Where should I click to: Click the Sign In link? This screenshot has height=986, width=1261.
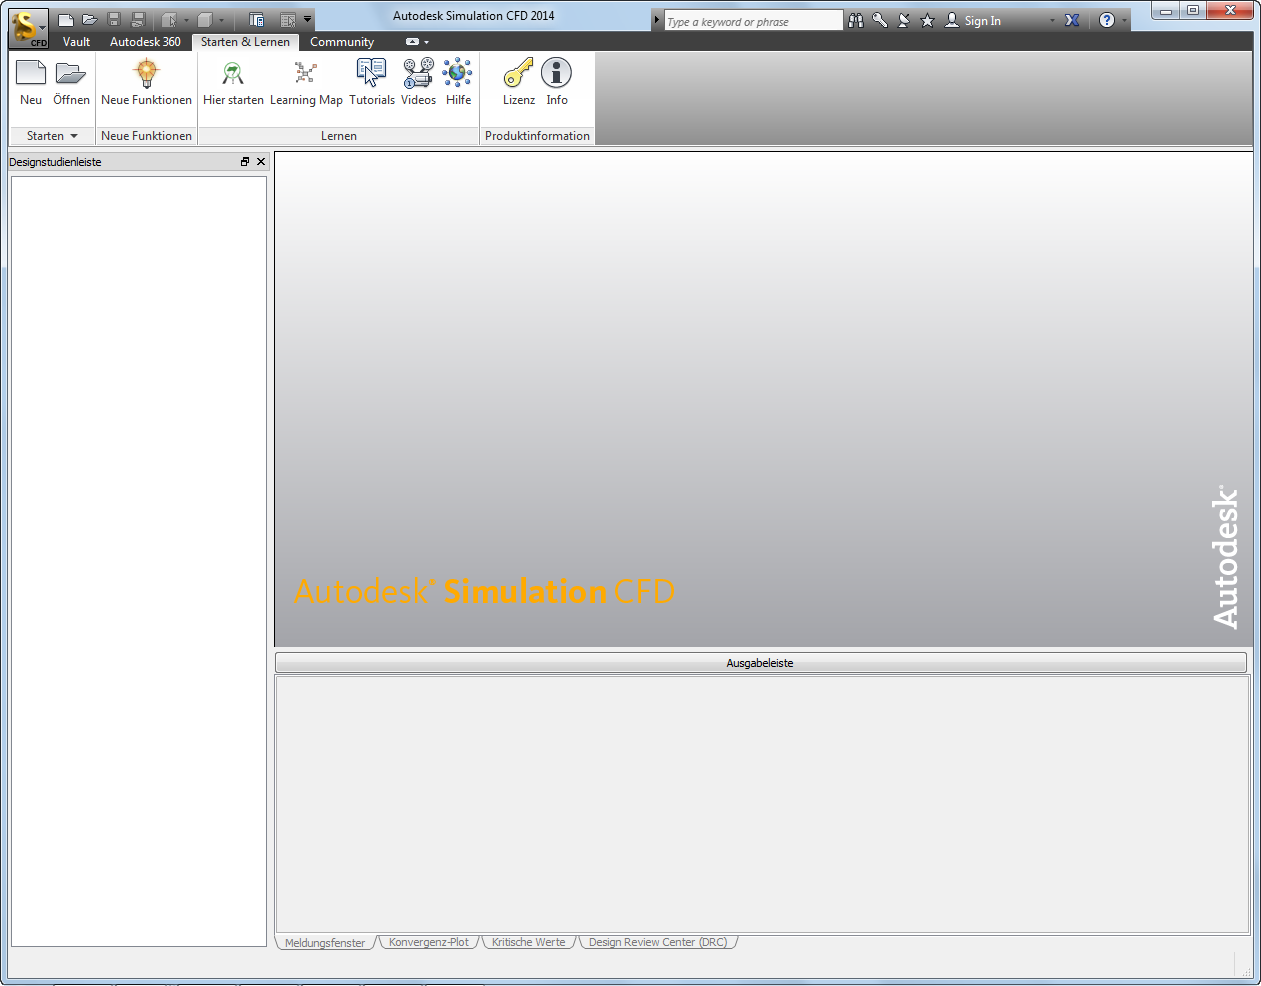point(982,21)
